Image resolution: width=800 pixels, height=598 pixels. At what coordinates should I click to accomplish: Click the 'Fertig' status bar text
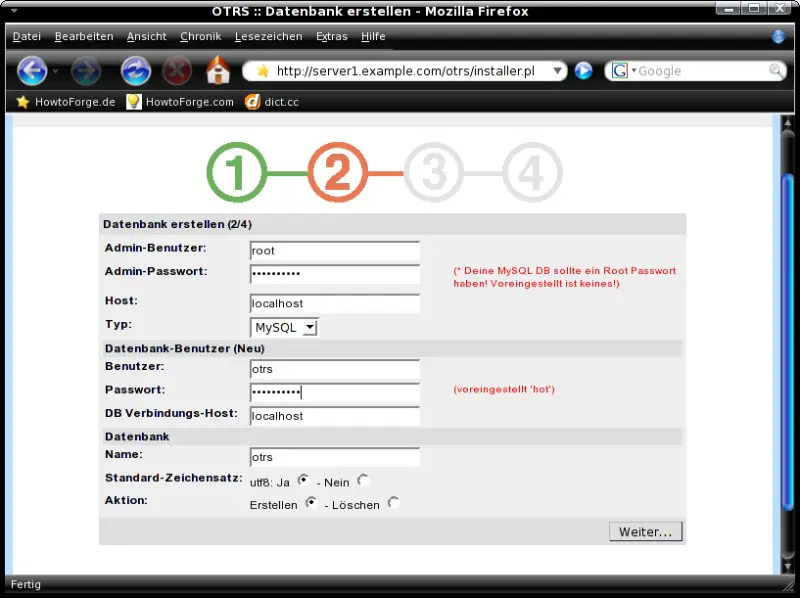pyautogui.click(x=26, y=584)
